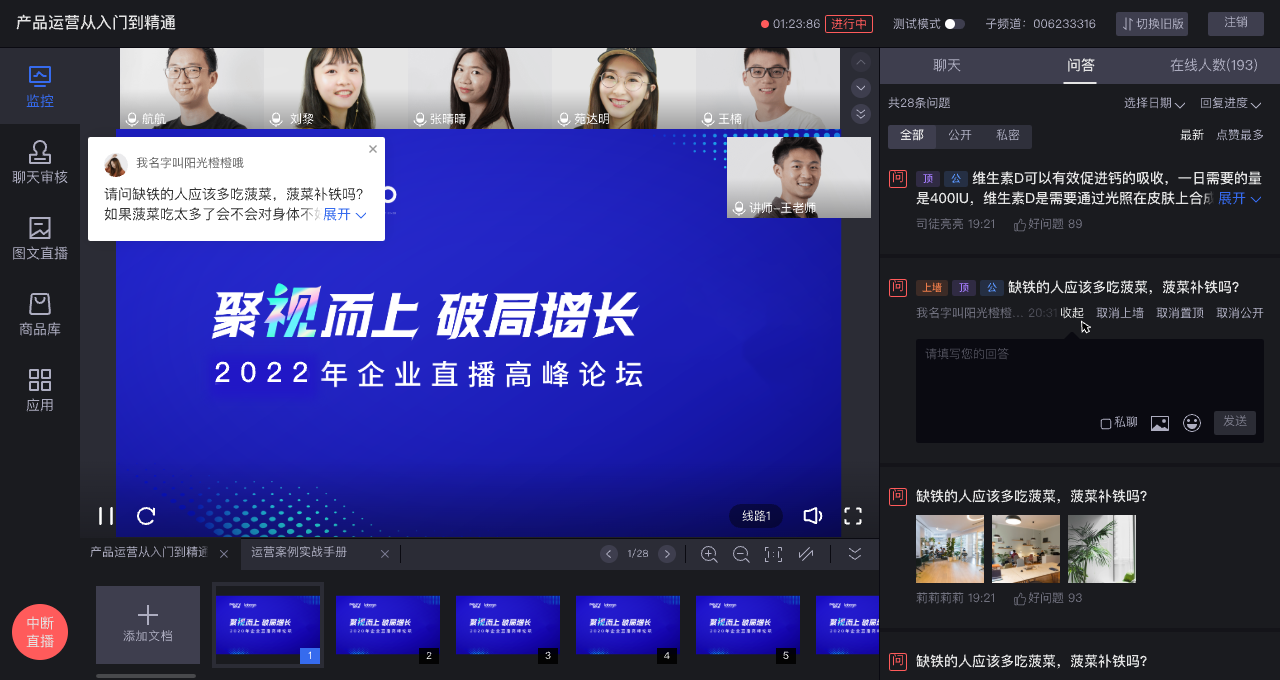Image resolution: width=1280 pixels, height=680 pixels.
Task: Click 取消公开 on the question
Action: coord(1240,313)
